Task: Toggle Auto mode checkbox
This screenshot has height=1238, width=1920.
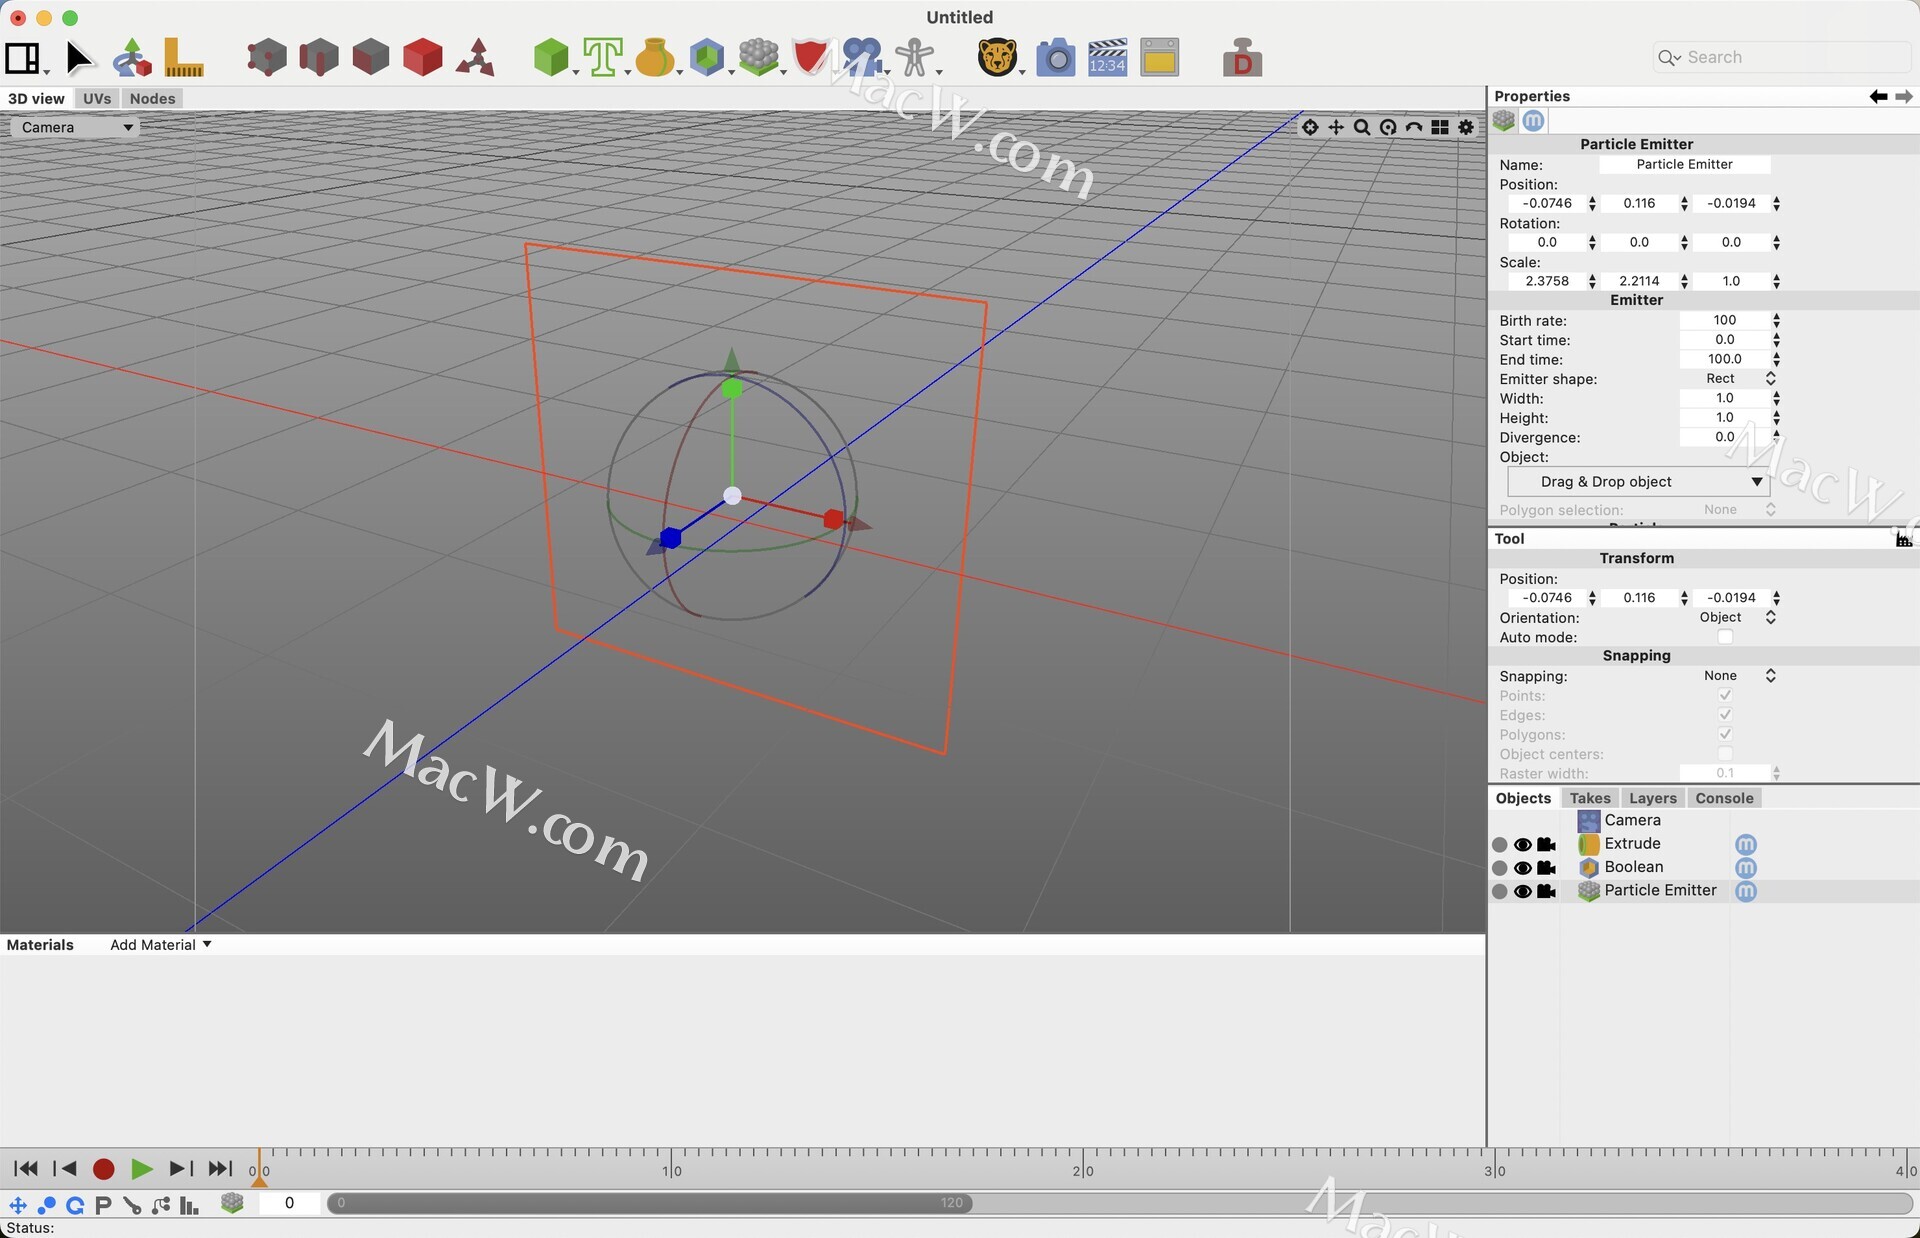Action: 1725,637
